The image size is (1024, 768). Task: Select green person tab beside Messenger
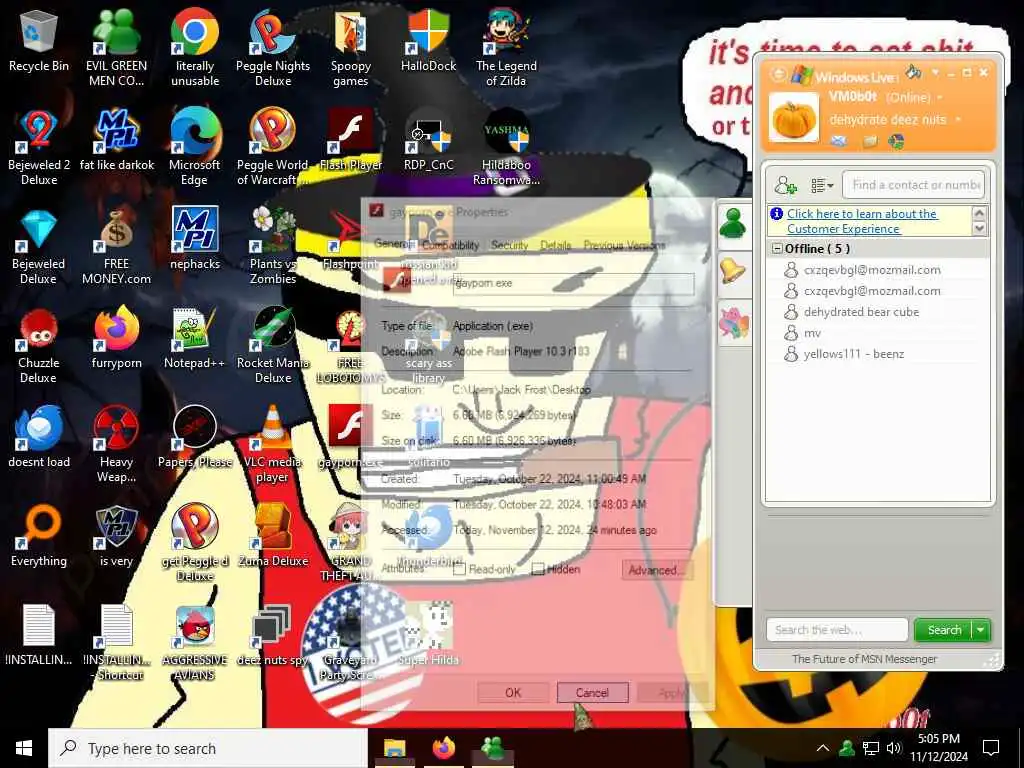[x=733, y=225]
